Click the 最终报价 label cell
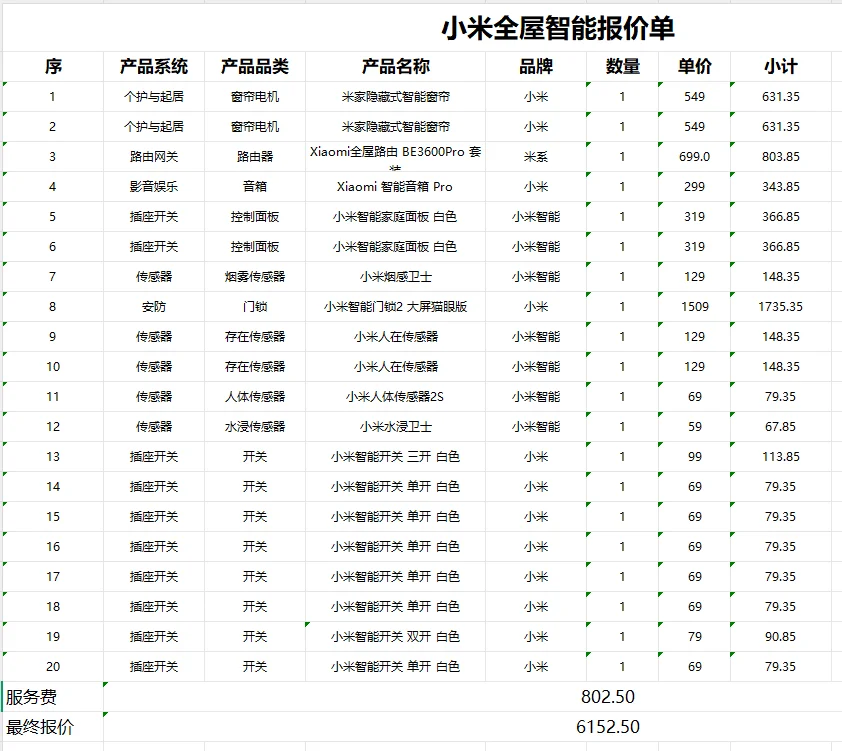Viewport: 842px width, 751px height. (x=33, y=727)
